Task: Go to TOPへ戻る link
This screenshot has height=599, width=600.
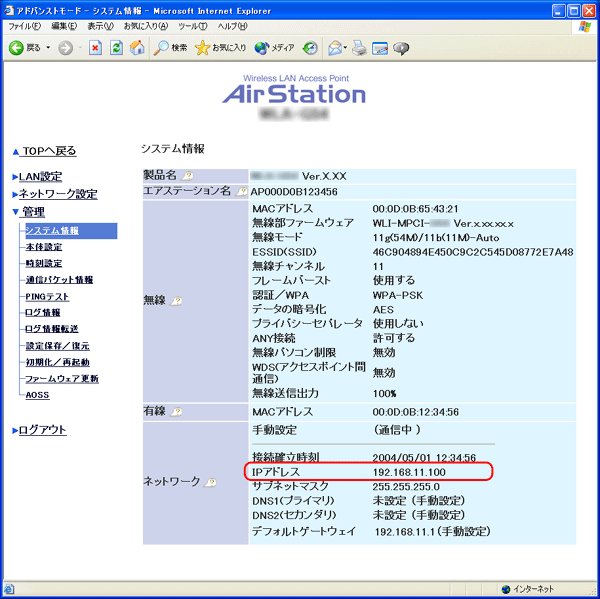Action: pos(49,151)
